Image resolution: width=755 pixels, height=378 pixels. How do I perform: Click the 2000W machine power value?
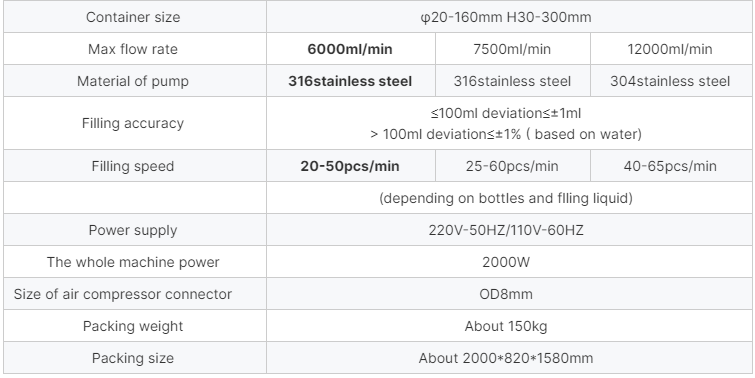coord(506,262)
